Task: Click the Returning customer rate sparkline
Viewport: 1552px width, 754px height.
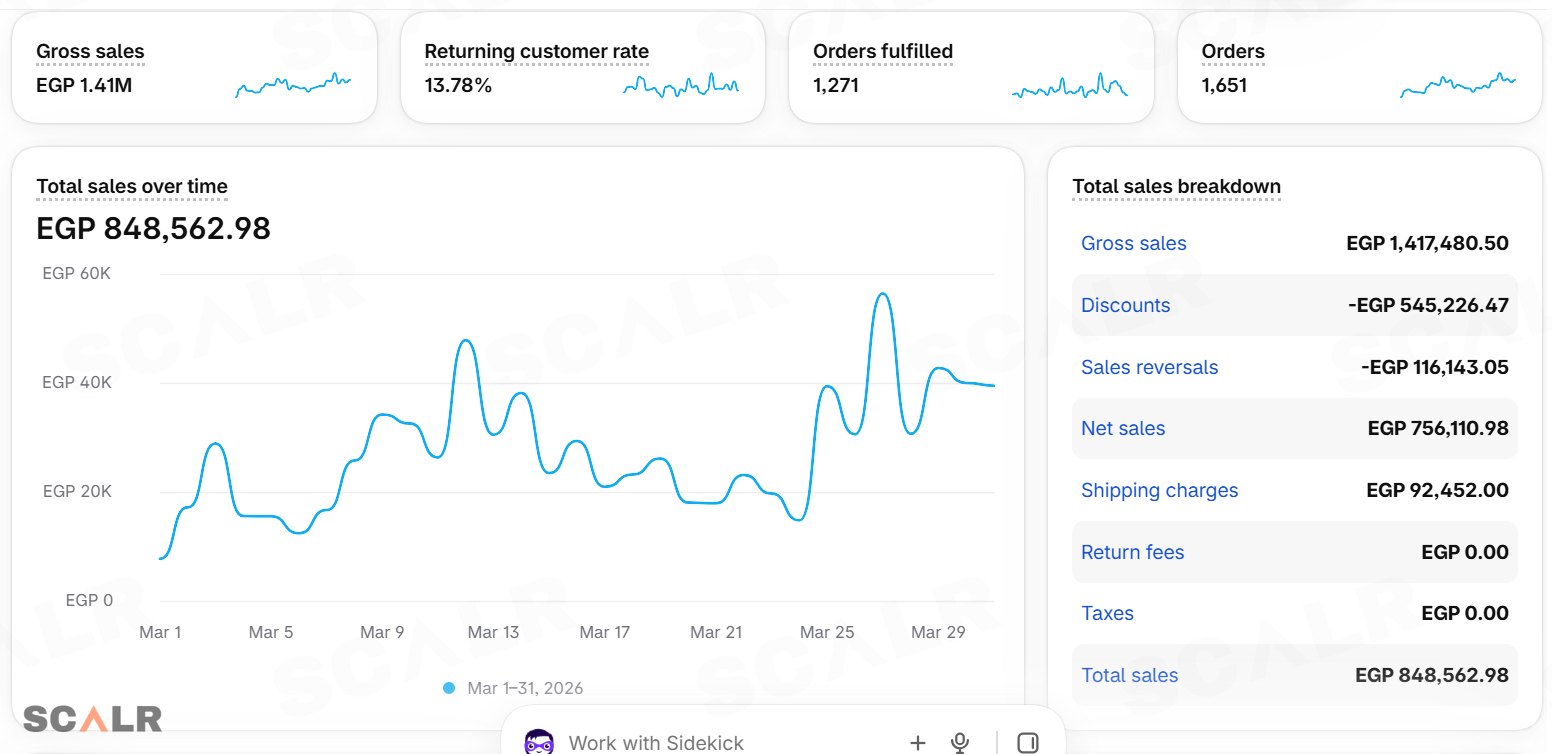Action: tap(681, 85)
